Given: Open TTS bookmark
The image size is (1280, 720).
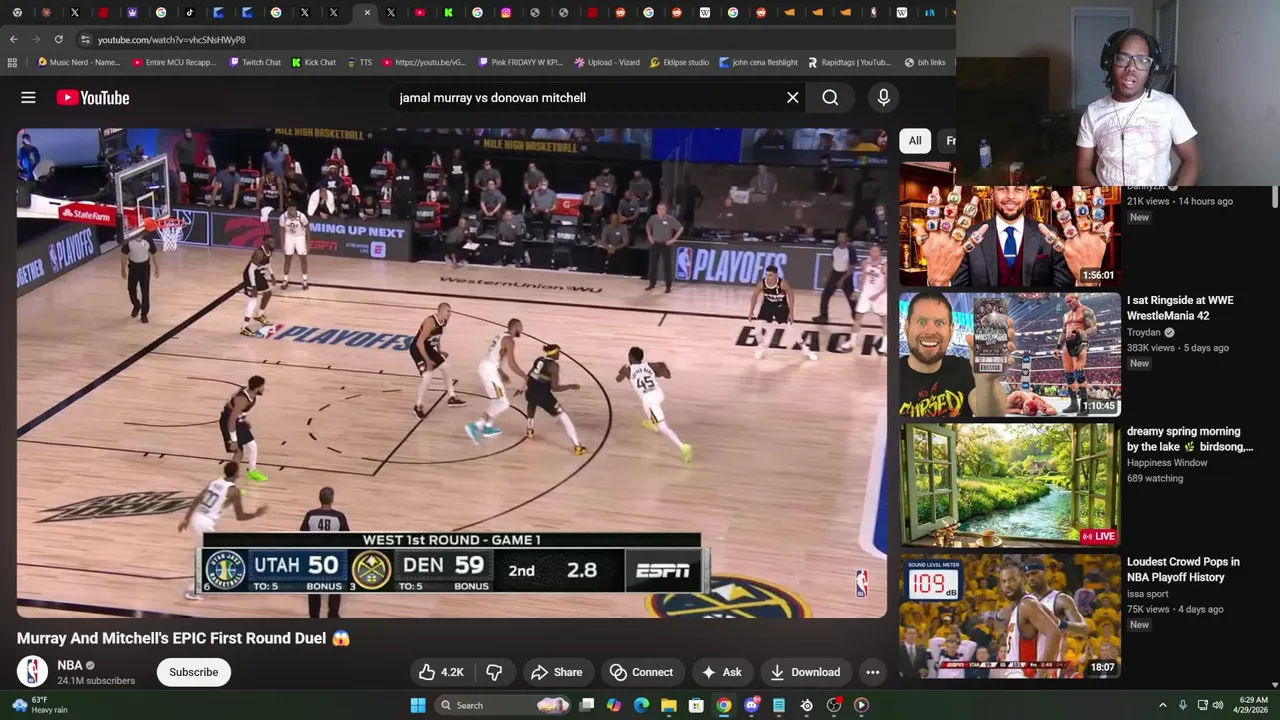Looking at the screenshot, I should [x=359, y=62].
